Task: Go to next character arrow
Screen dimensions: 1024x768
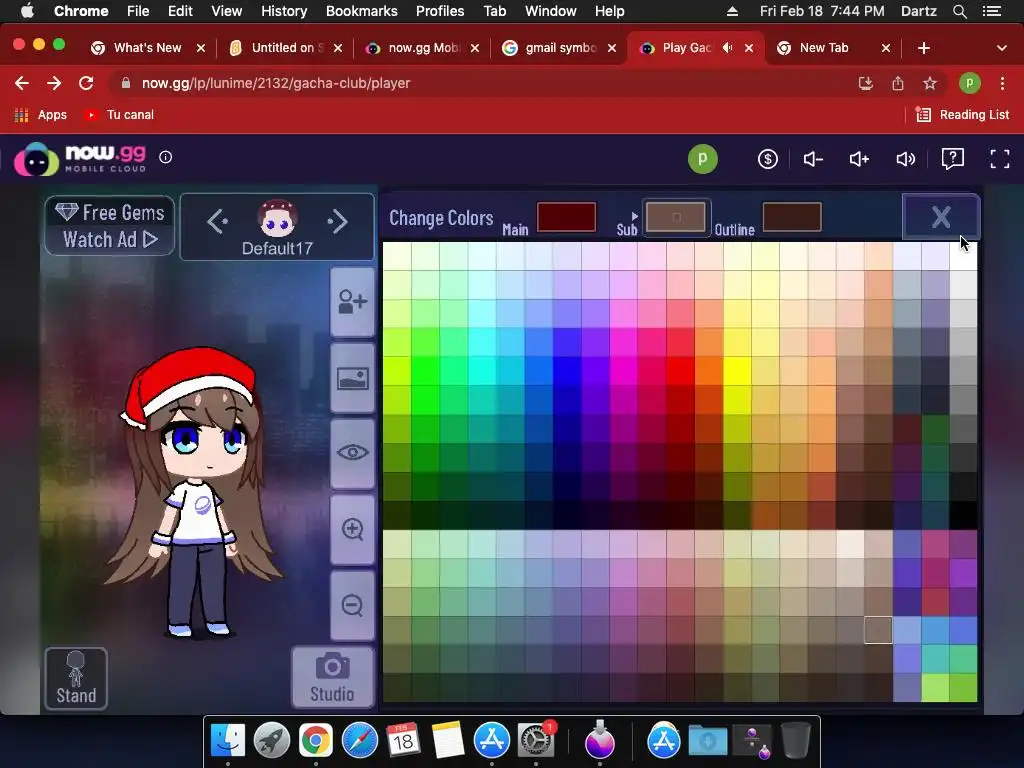Action: point(338,221)
